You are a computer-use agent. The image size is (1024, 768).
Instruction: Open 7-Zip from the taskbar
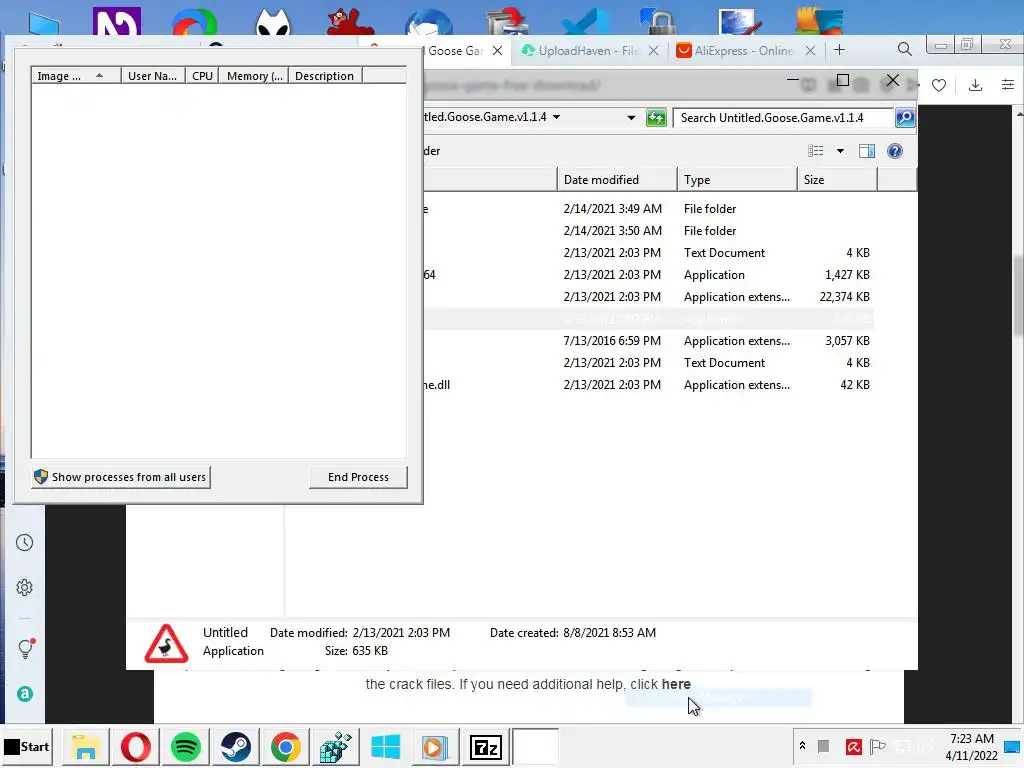pos(485,747)
